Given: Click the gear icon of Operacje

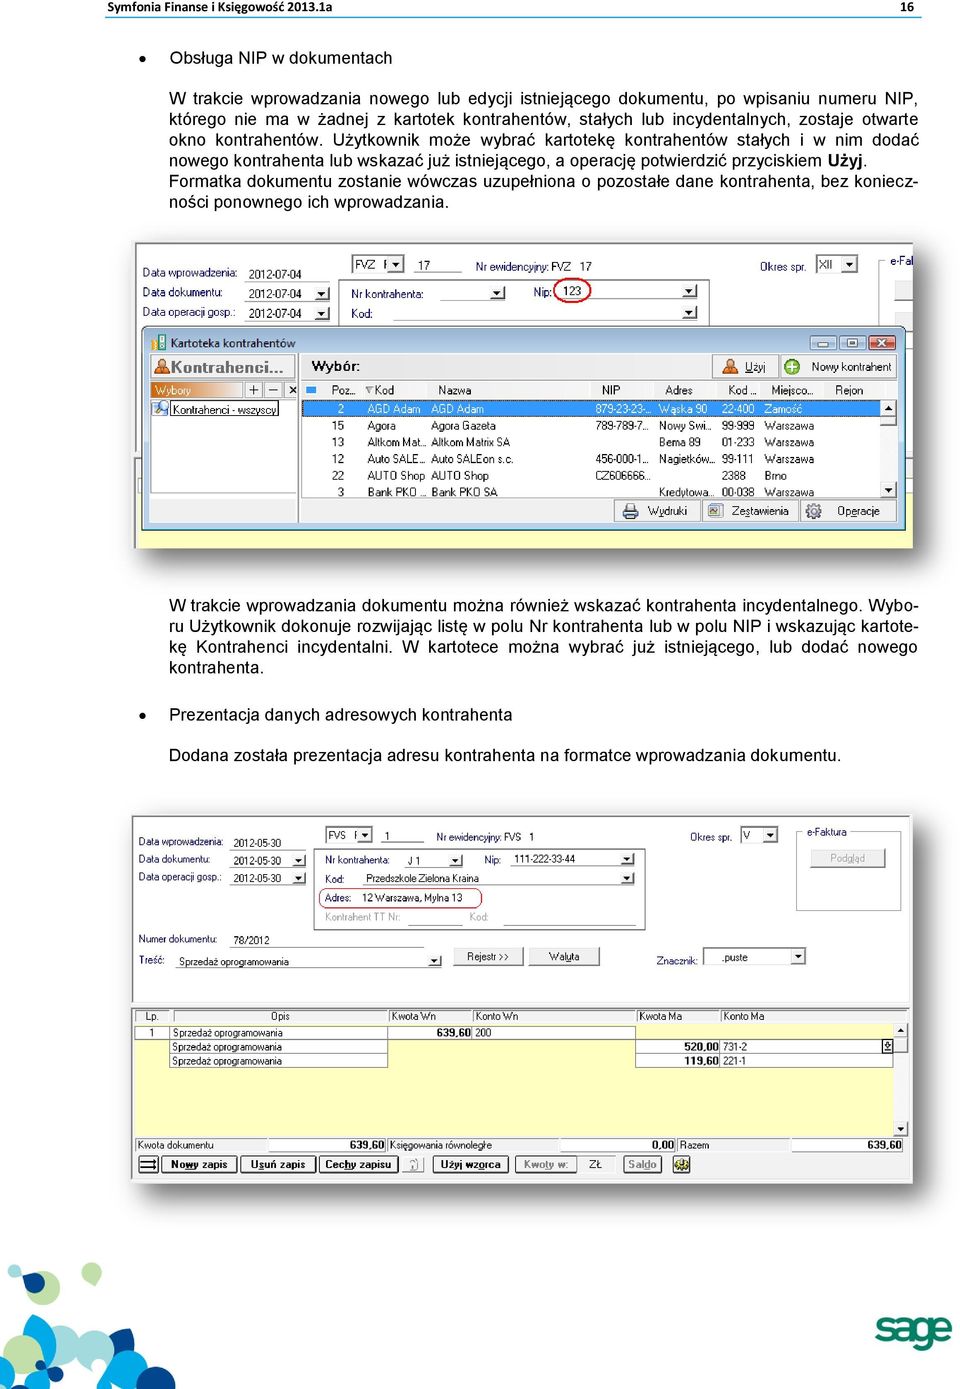Looking at the screenshot, I should coord(814,511).
